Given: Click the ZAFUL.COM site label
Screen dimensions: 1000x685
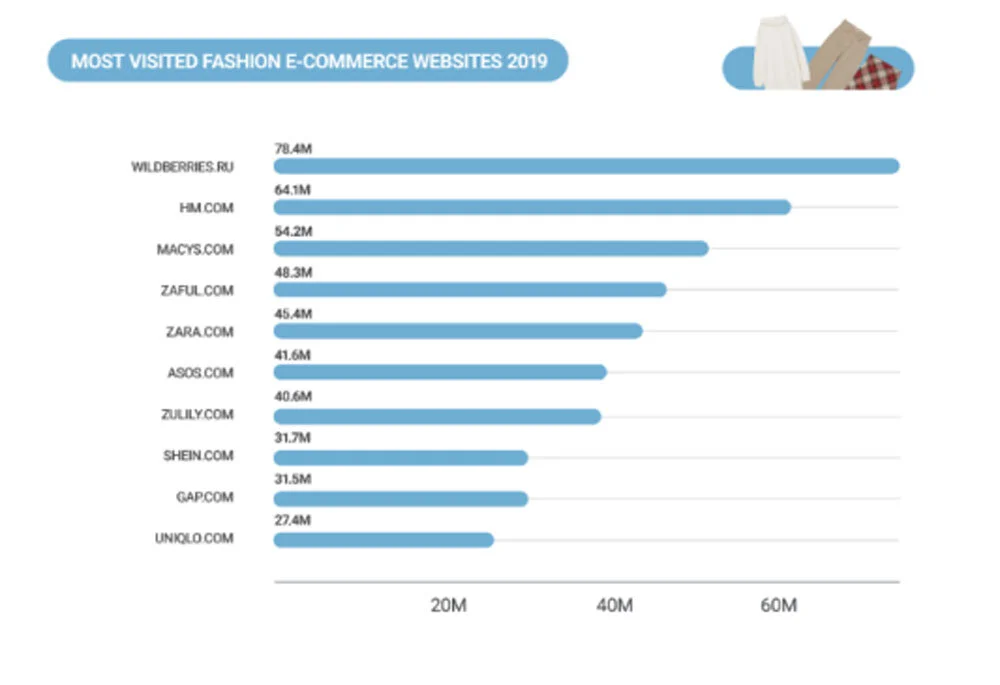Looking at the screenshot, I should coord(200,290).
